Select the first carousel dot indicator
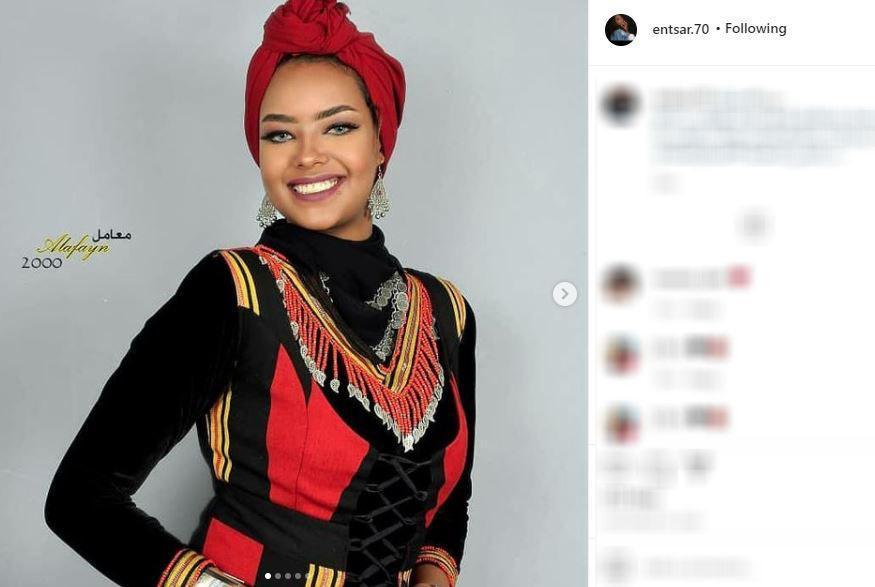 [x=268, y=575]
